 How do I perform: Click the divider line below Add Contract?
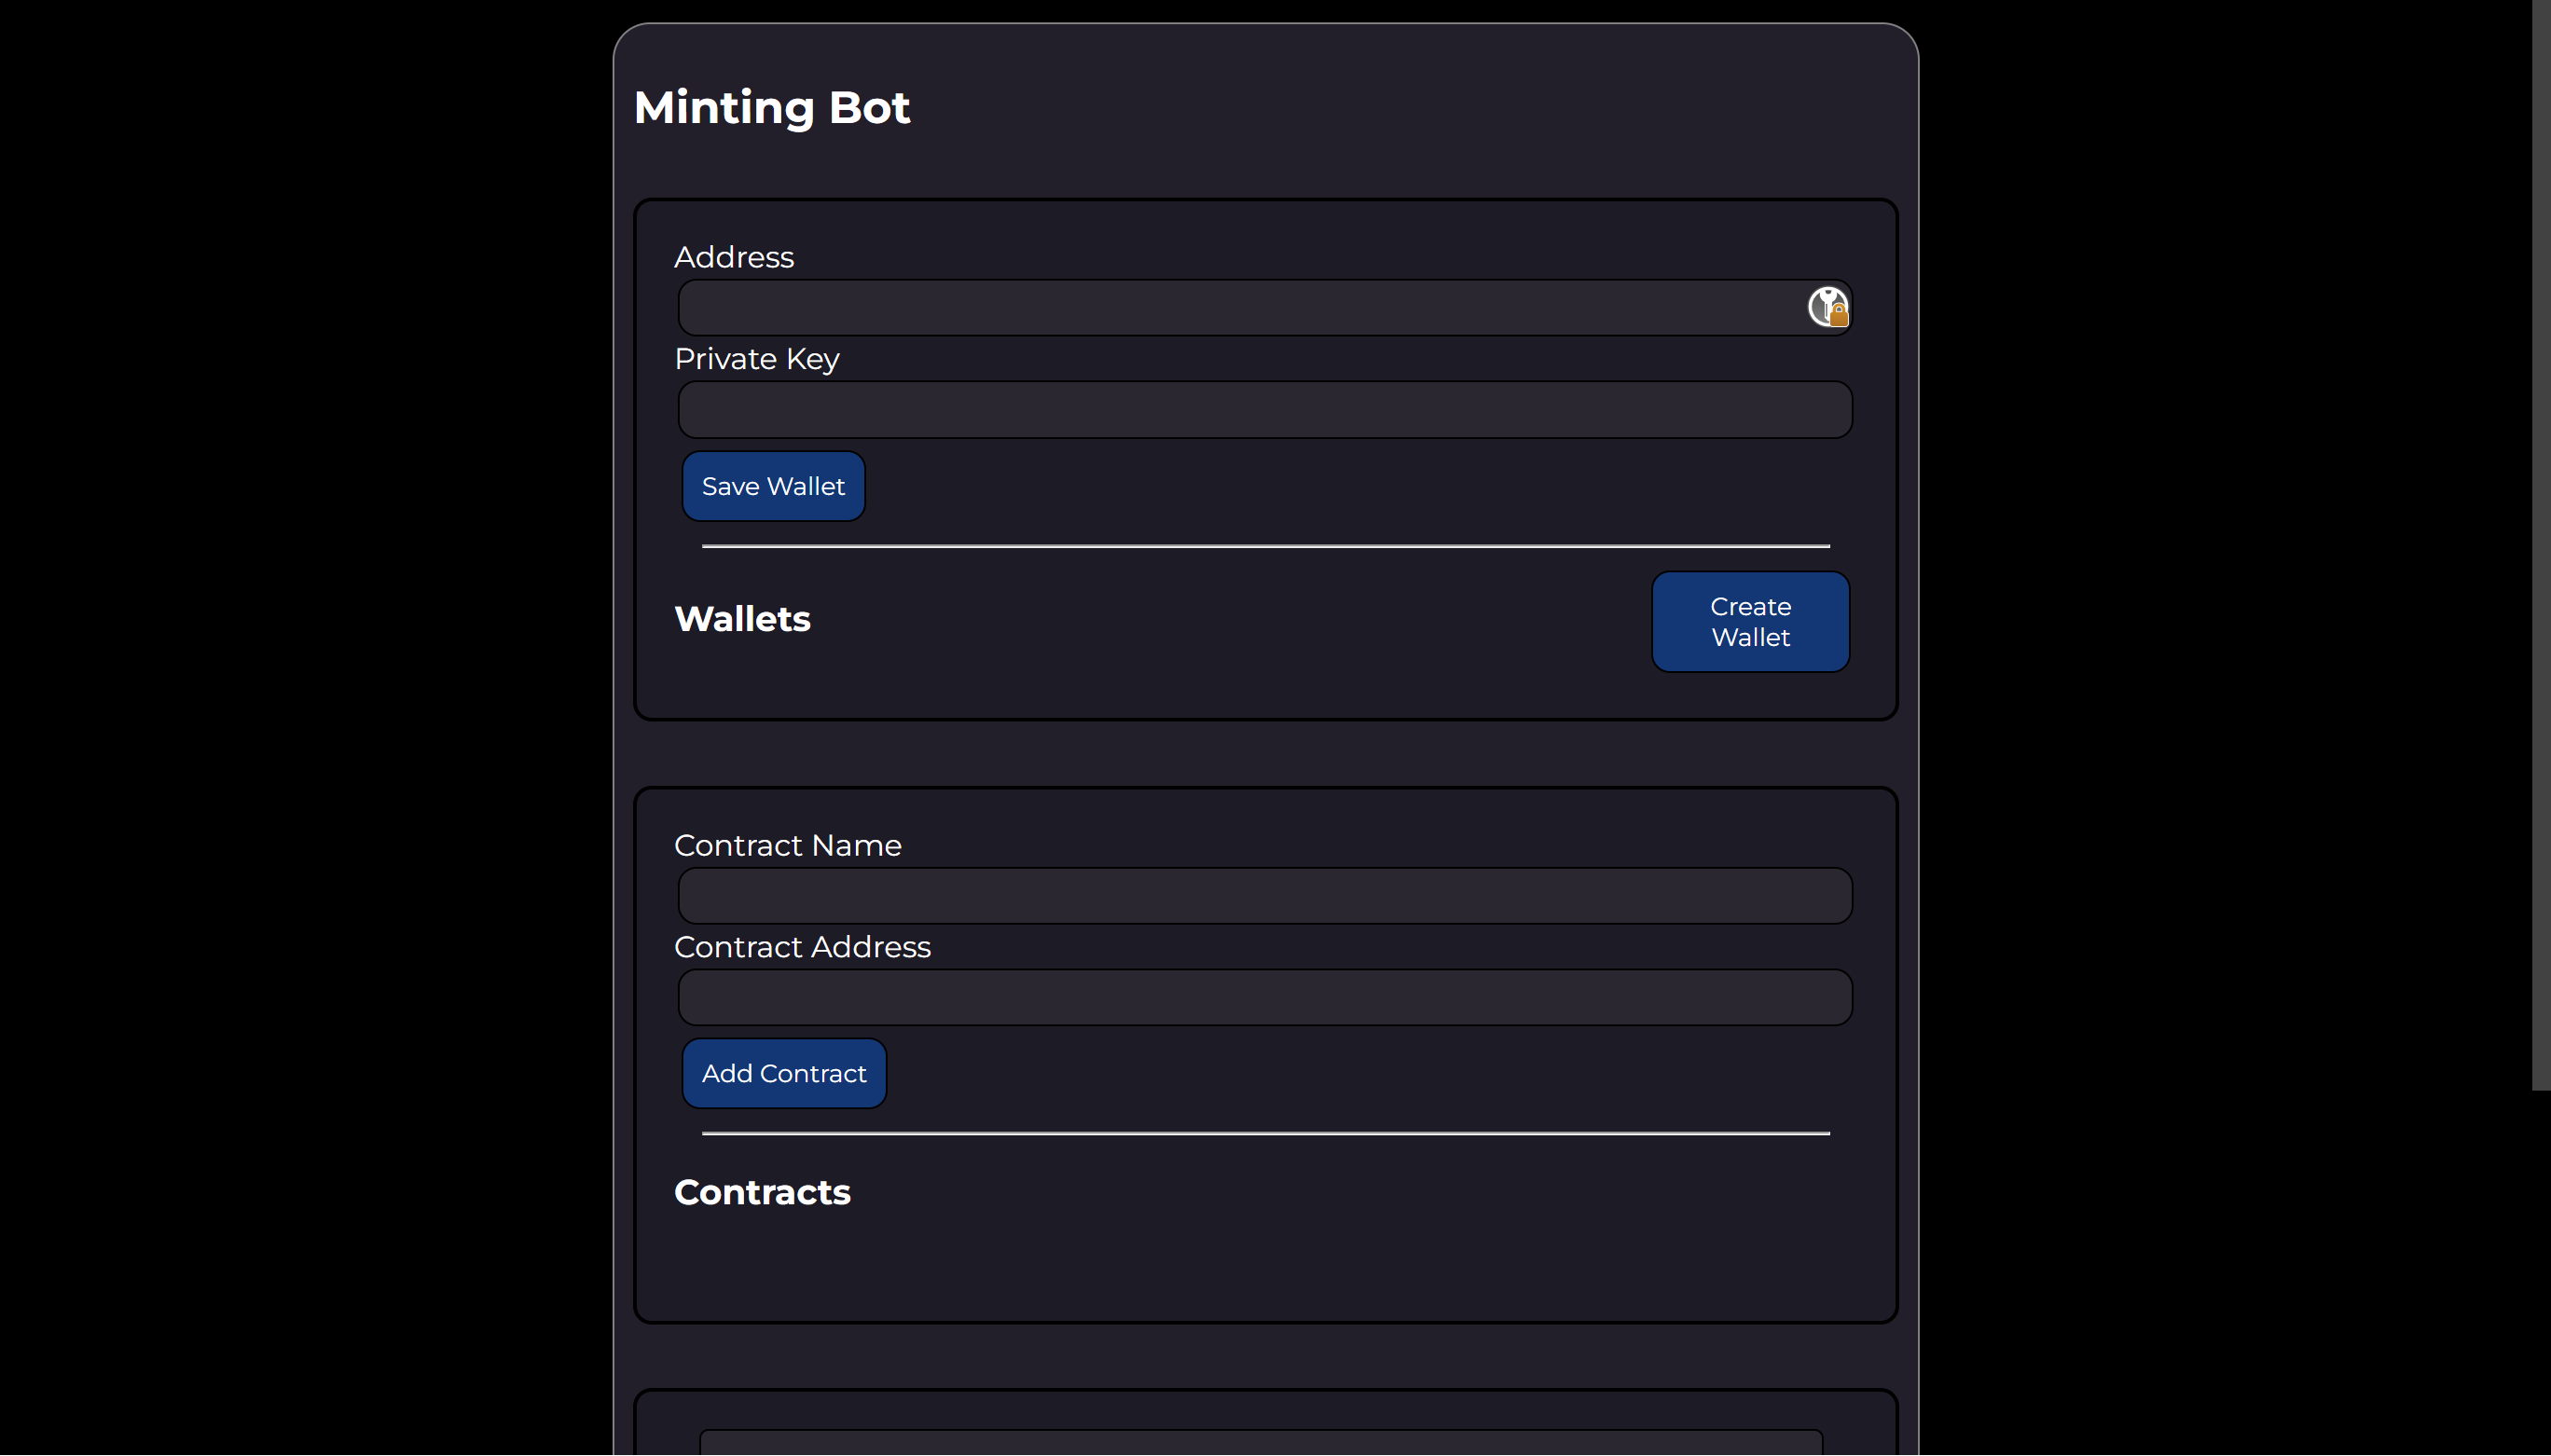(1263, 1133)
